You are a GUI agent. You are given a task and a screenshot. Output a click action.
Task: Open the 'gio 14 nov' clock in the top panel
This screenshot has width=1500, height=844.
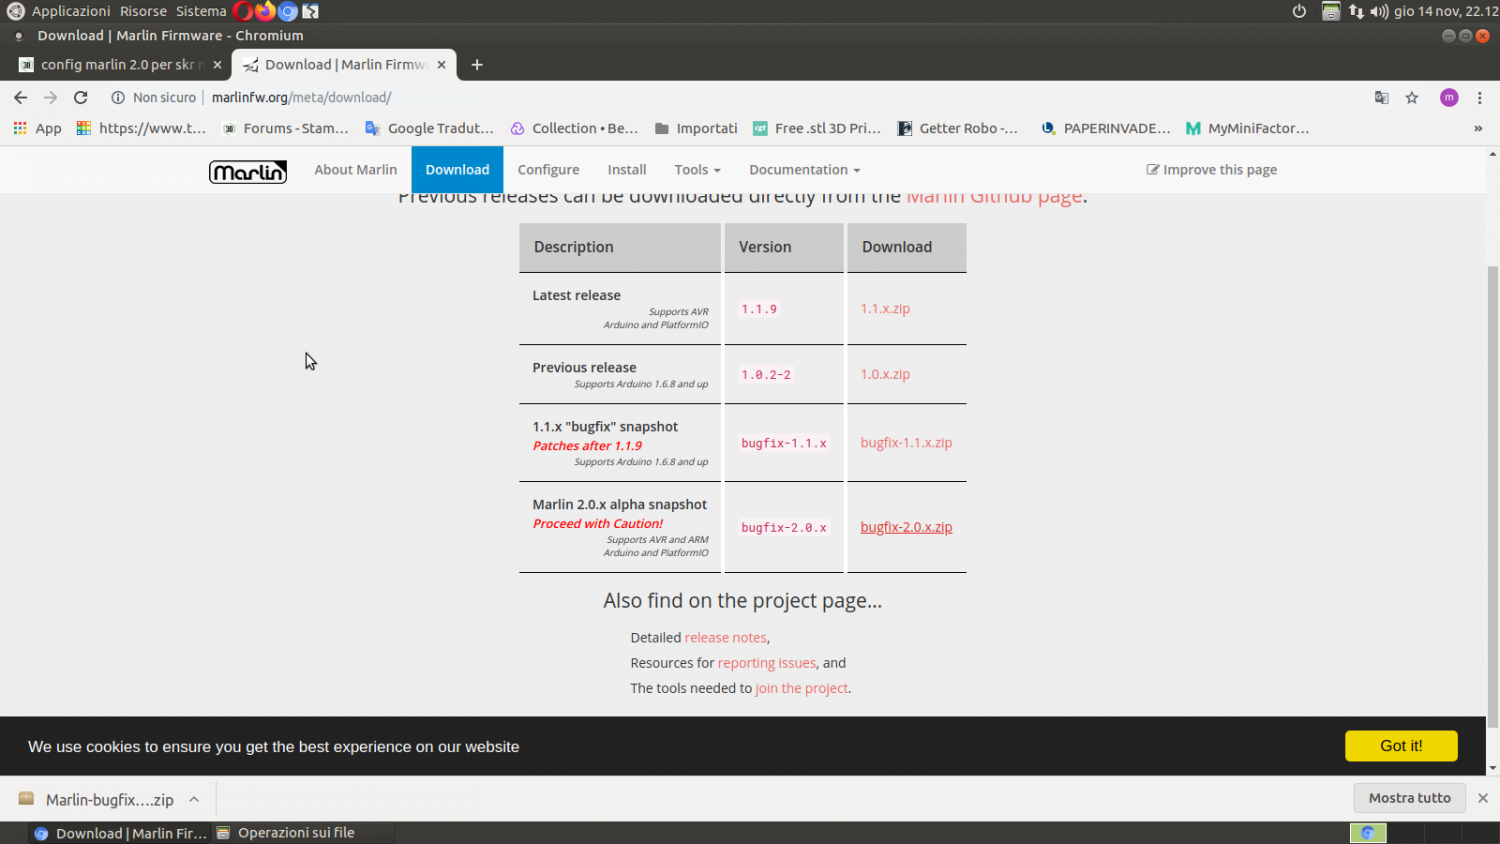point(1446,11)
